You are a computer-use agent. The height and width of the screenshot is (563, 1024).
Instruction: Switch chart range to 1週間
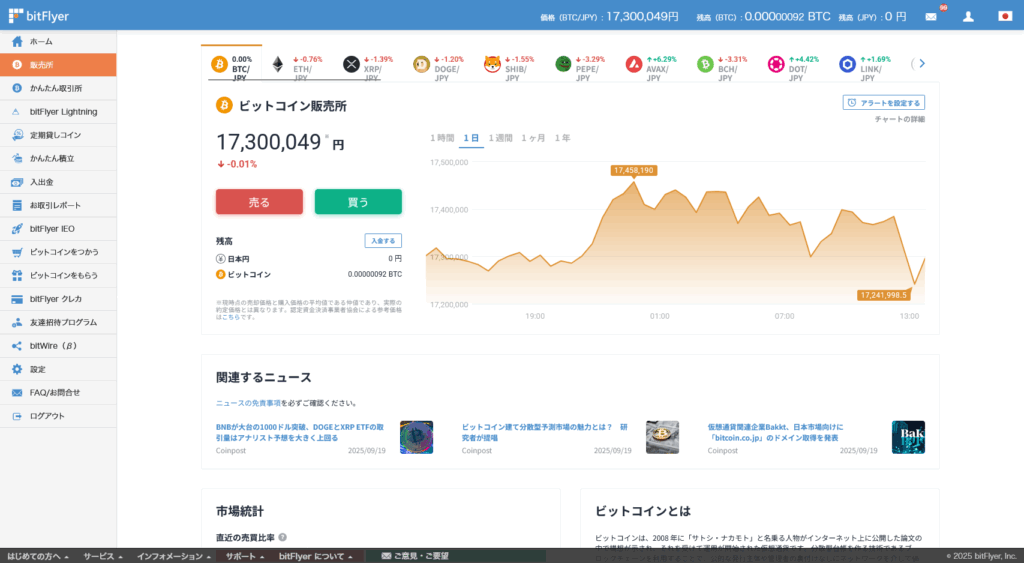coord(500,138)
